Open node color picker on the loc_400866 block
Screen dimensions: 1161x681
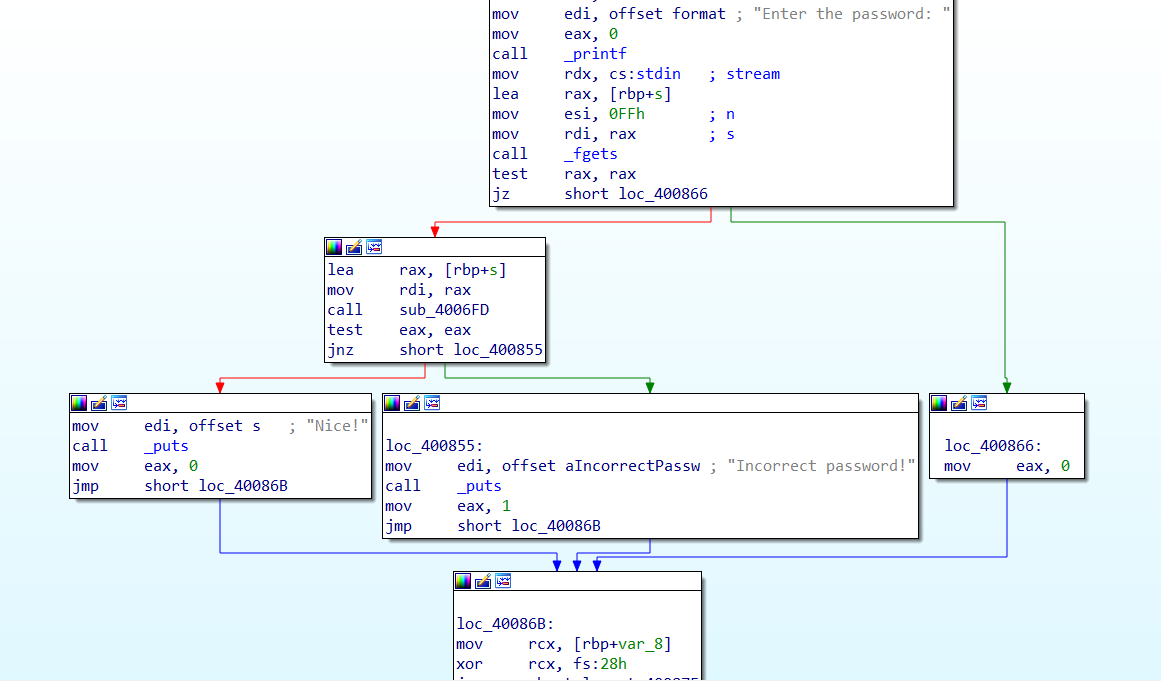pyautogui.click(x=939, y=403)
